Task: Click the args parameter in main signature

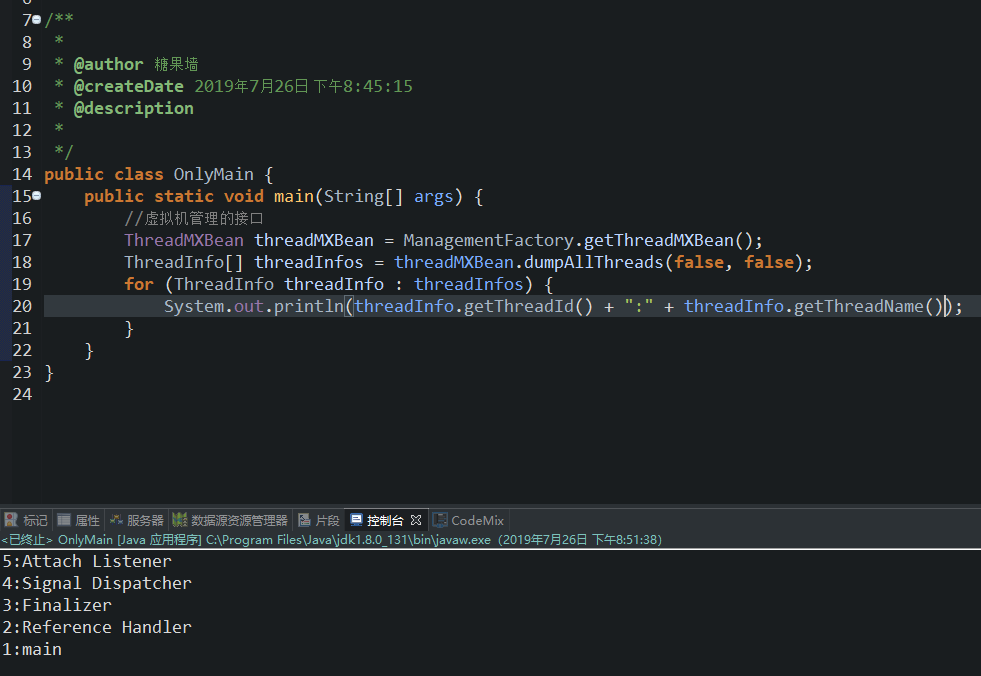Action: [433, 197]
